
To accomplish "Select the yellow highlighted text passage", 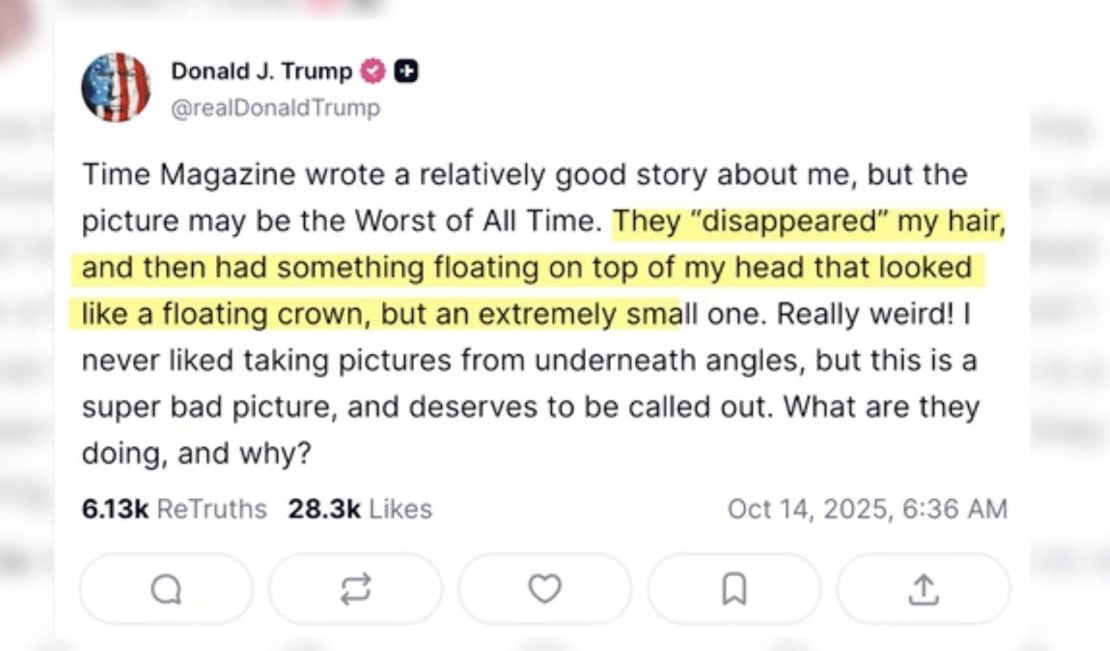I will pyautogui.click(x=540, y=267).
